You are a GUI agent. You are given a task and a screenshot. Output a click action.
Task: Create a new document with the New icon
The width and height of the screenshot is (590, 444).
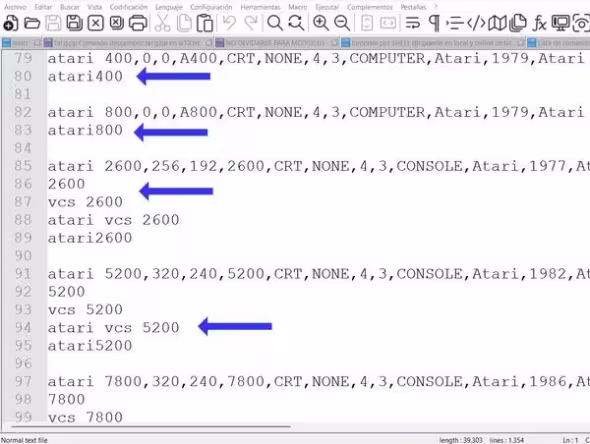point(11,23)
